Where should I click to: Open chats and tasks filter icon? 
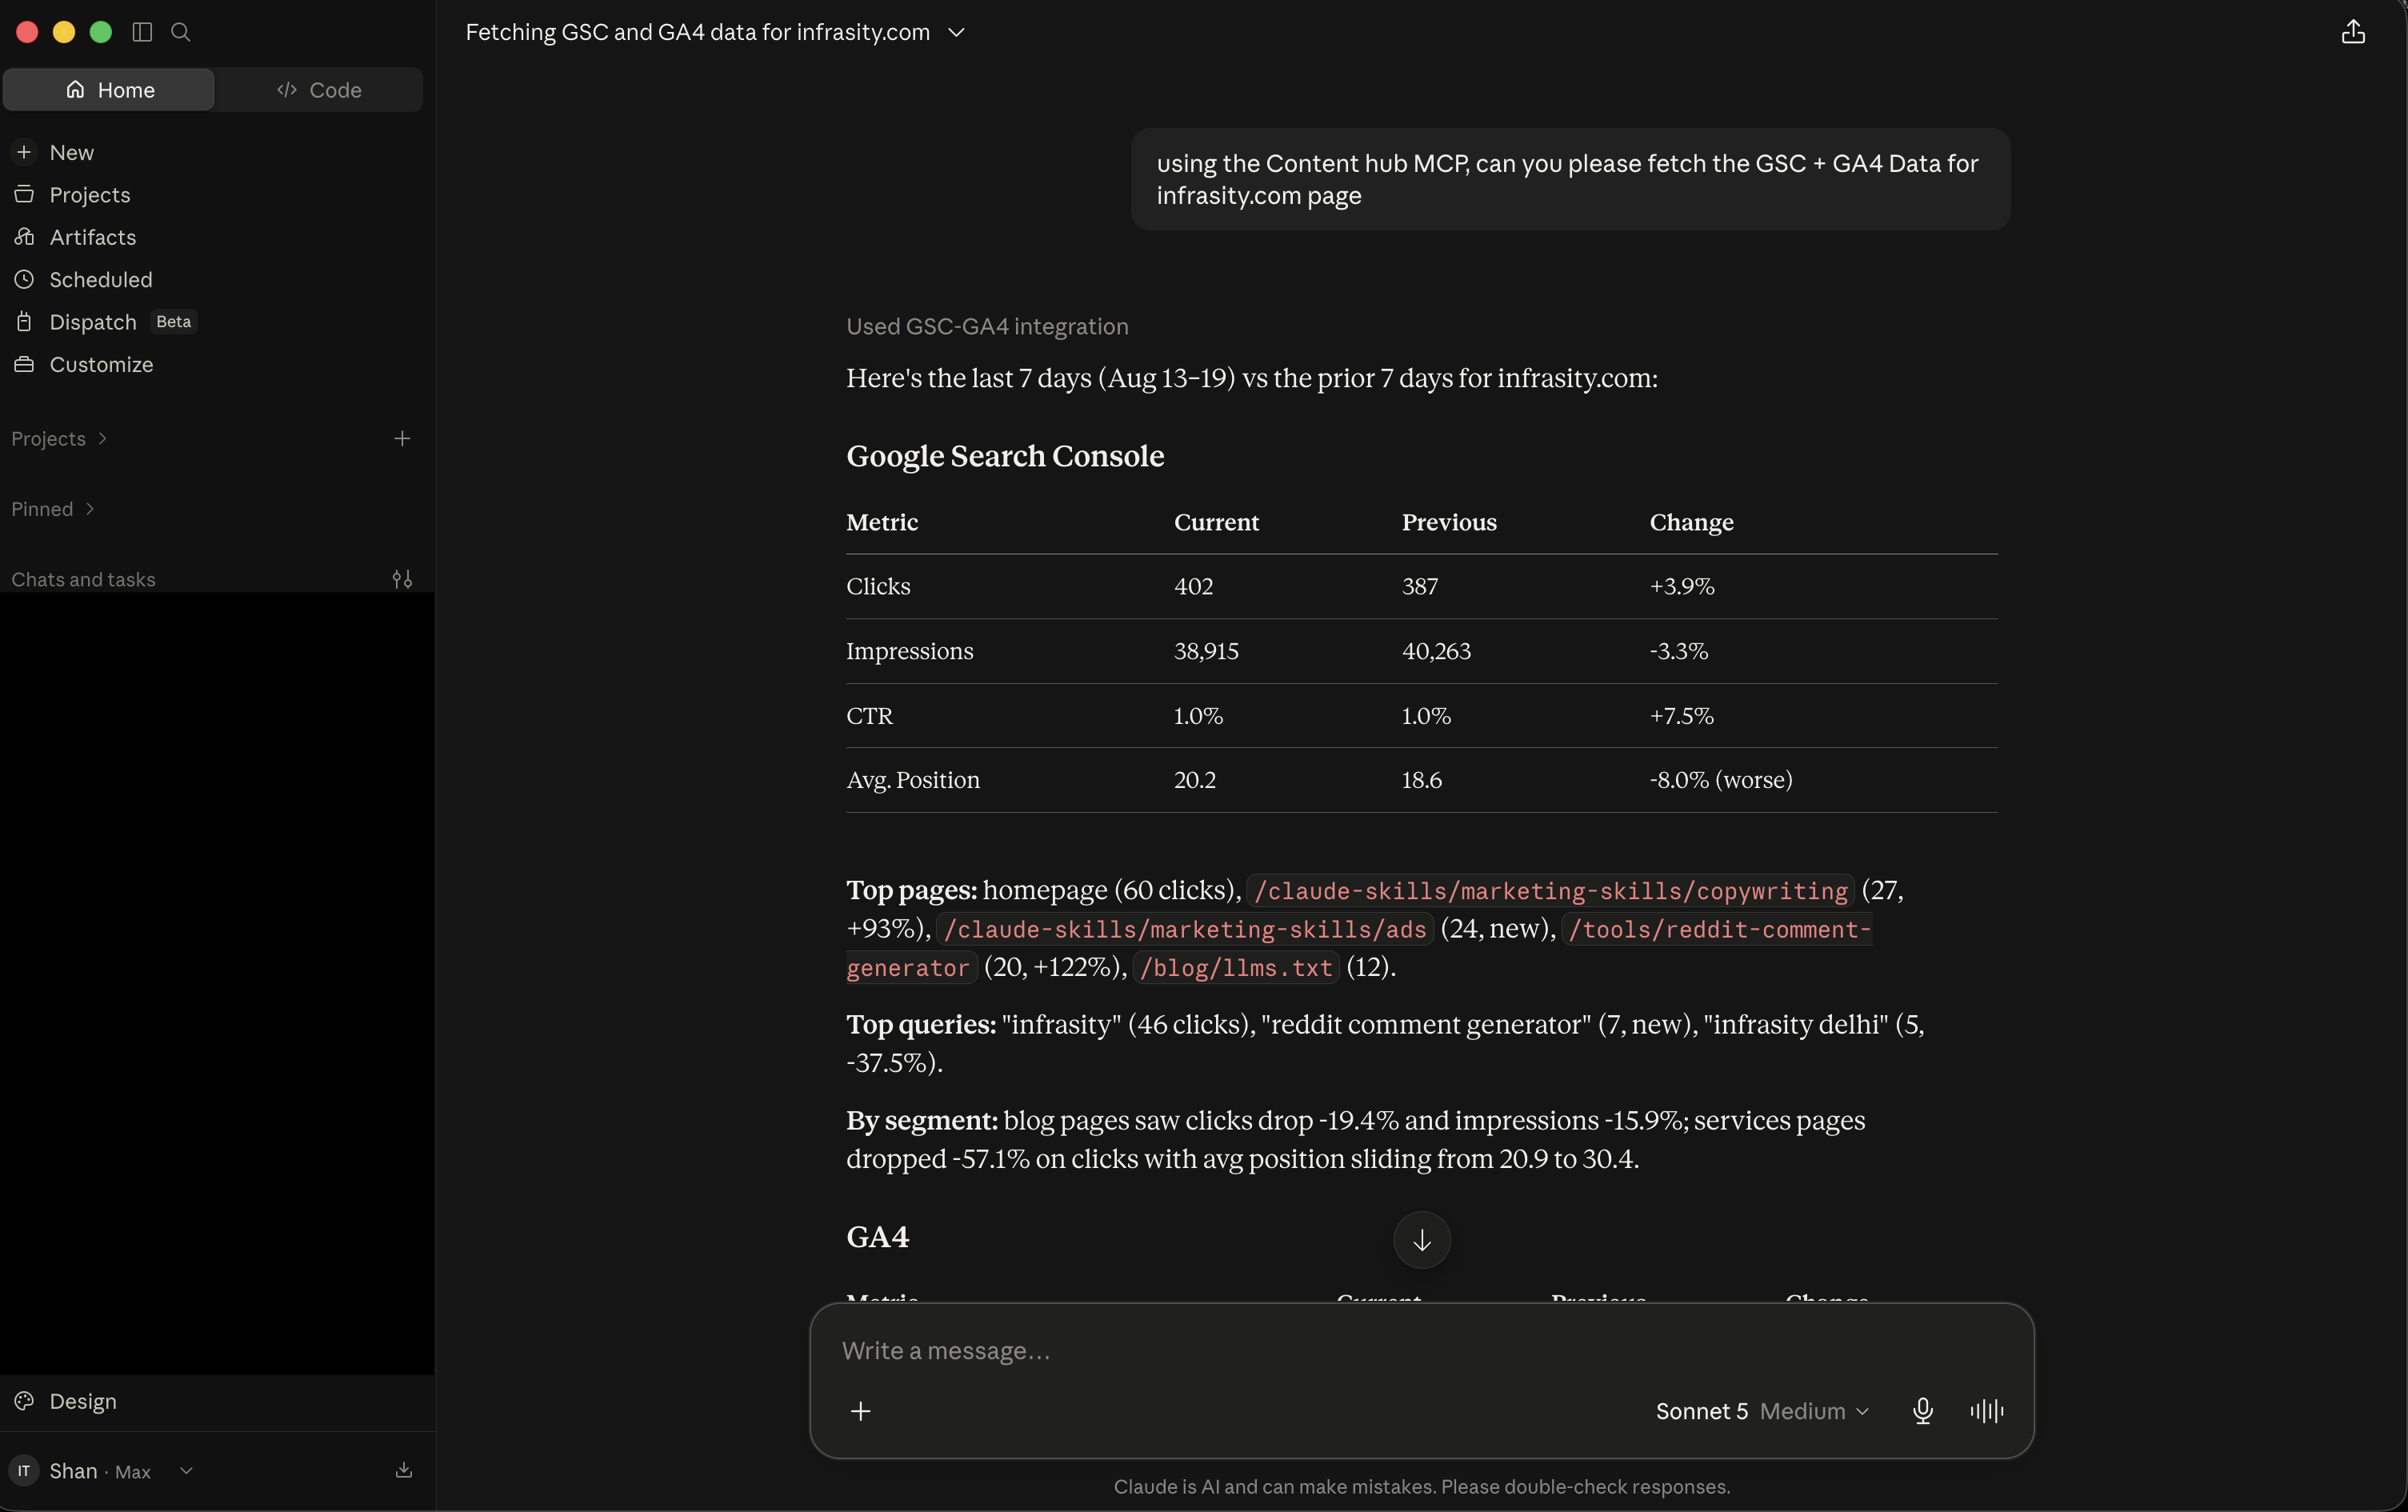[402, 579]
